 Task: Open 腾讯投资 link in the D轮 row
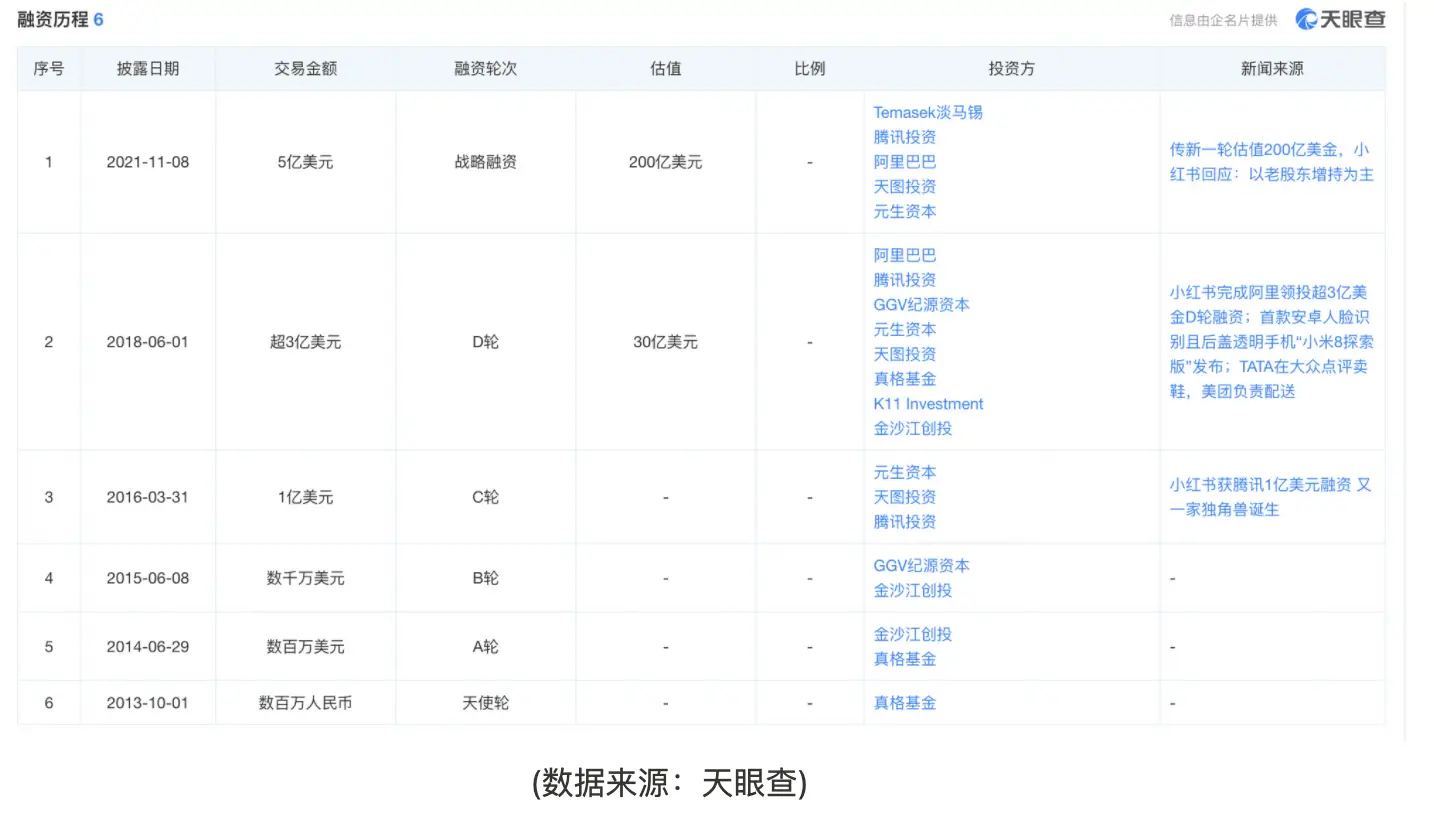coord(905,280)
